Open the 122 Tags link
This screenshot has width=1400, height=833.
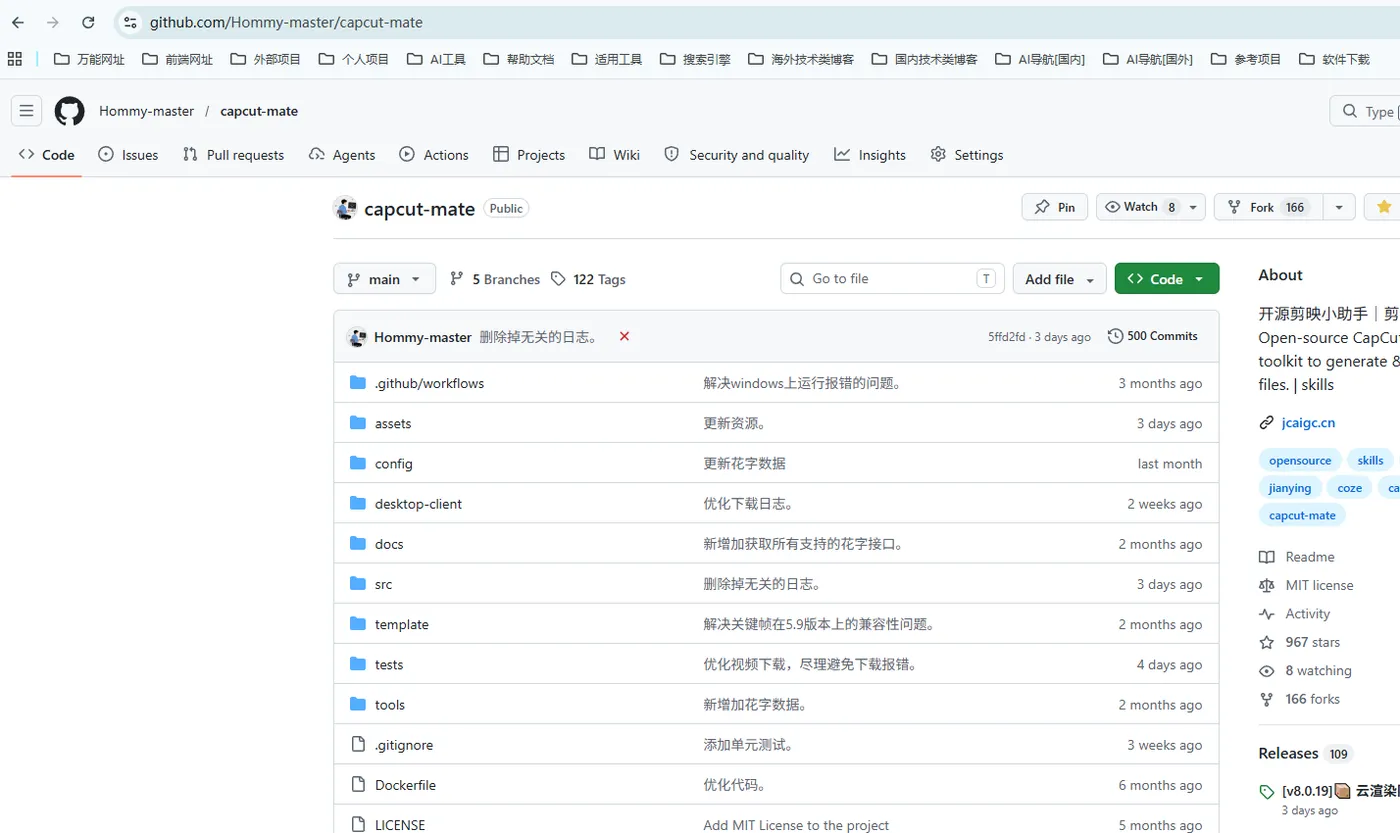pos(589,279)
